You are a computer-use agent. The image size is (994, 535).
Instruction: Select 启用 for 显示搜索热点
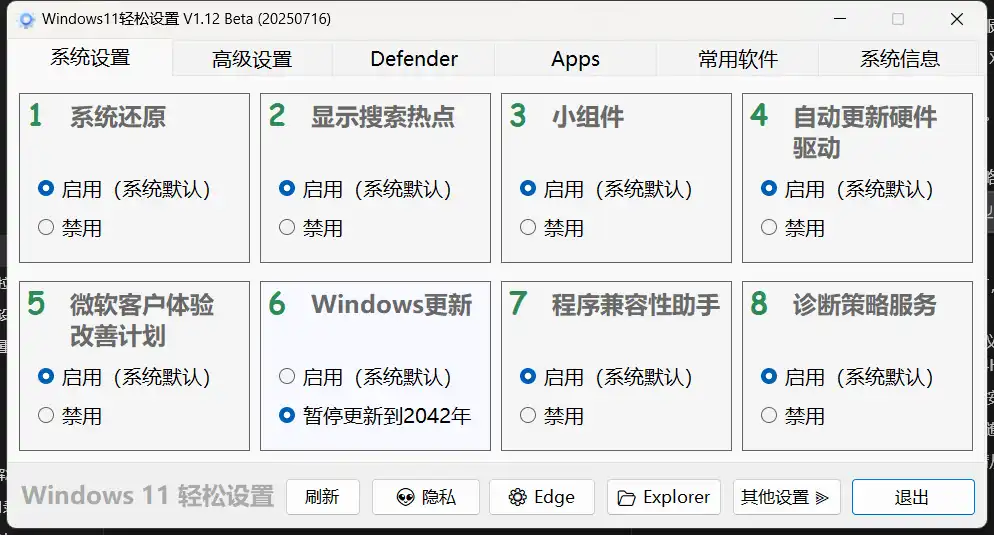365,189
